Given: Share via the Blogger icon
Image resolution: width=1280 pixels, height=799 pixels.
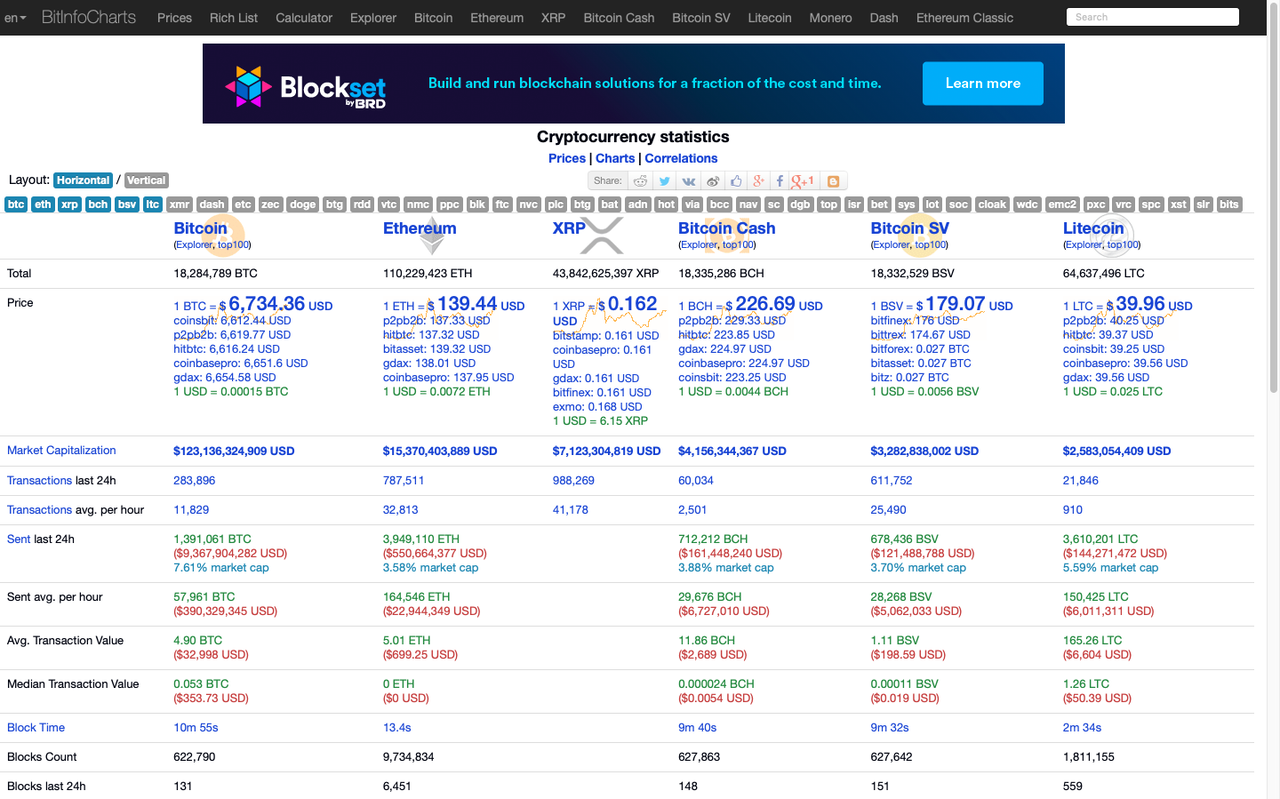Looking at the screenshot, I should [x=833, y=180].
